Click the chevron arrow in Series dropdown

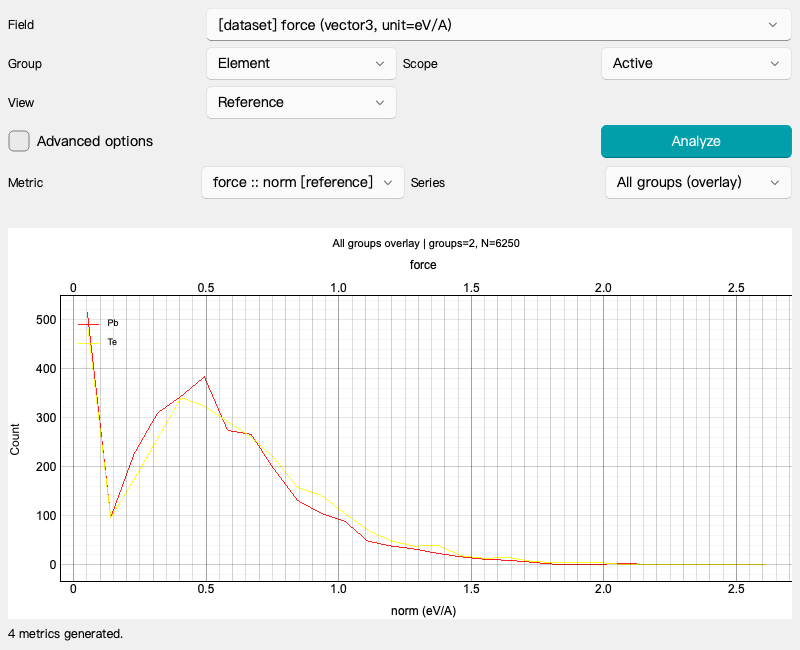coord(774,183)
